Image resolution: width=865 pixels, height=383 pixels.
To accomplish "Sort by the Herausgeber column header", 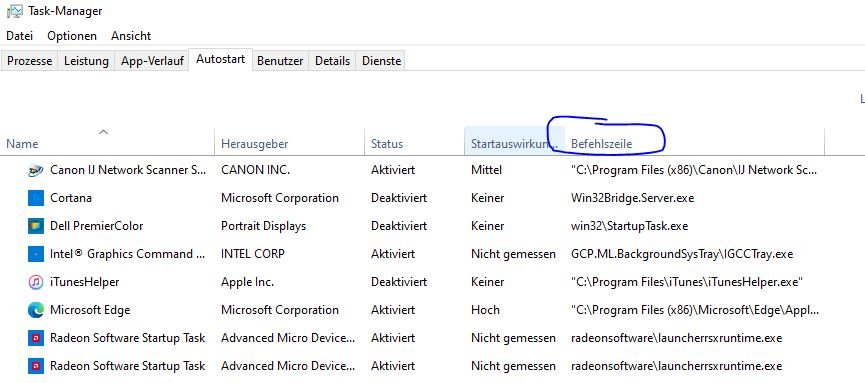I will pos(289,141).
